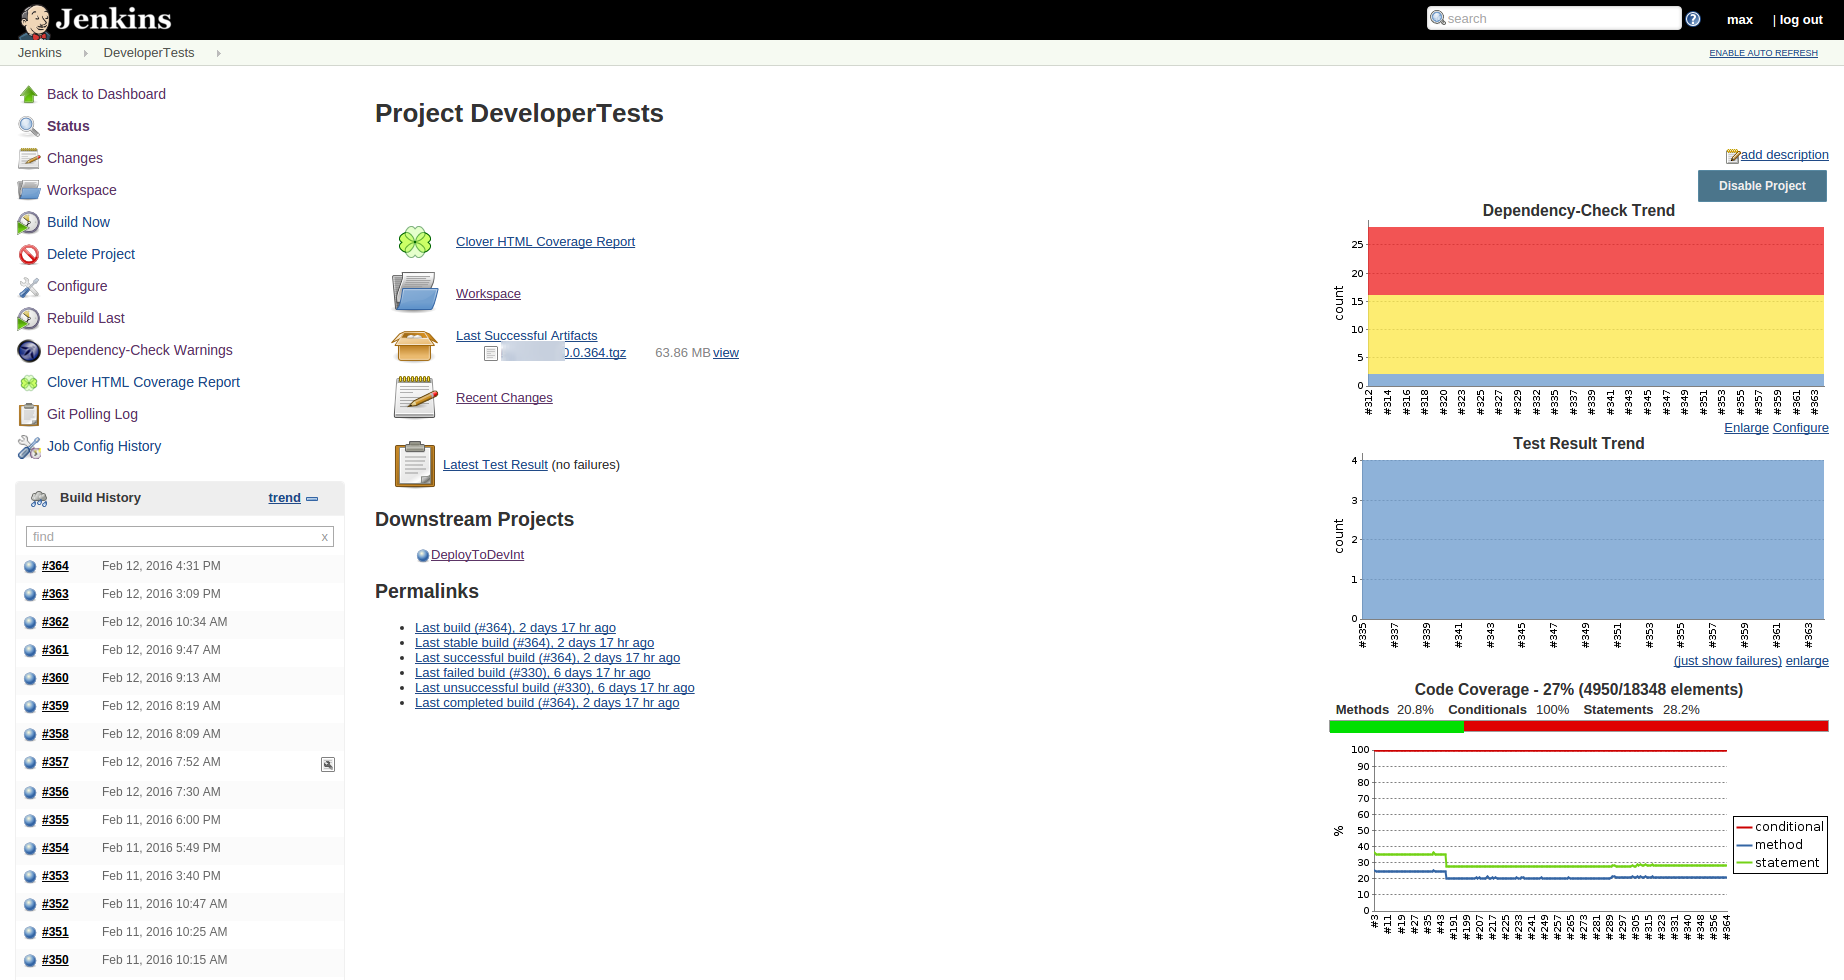Click log out link
This screenshot has width=1844, height=980.
pos(1800,20)
